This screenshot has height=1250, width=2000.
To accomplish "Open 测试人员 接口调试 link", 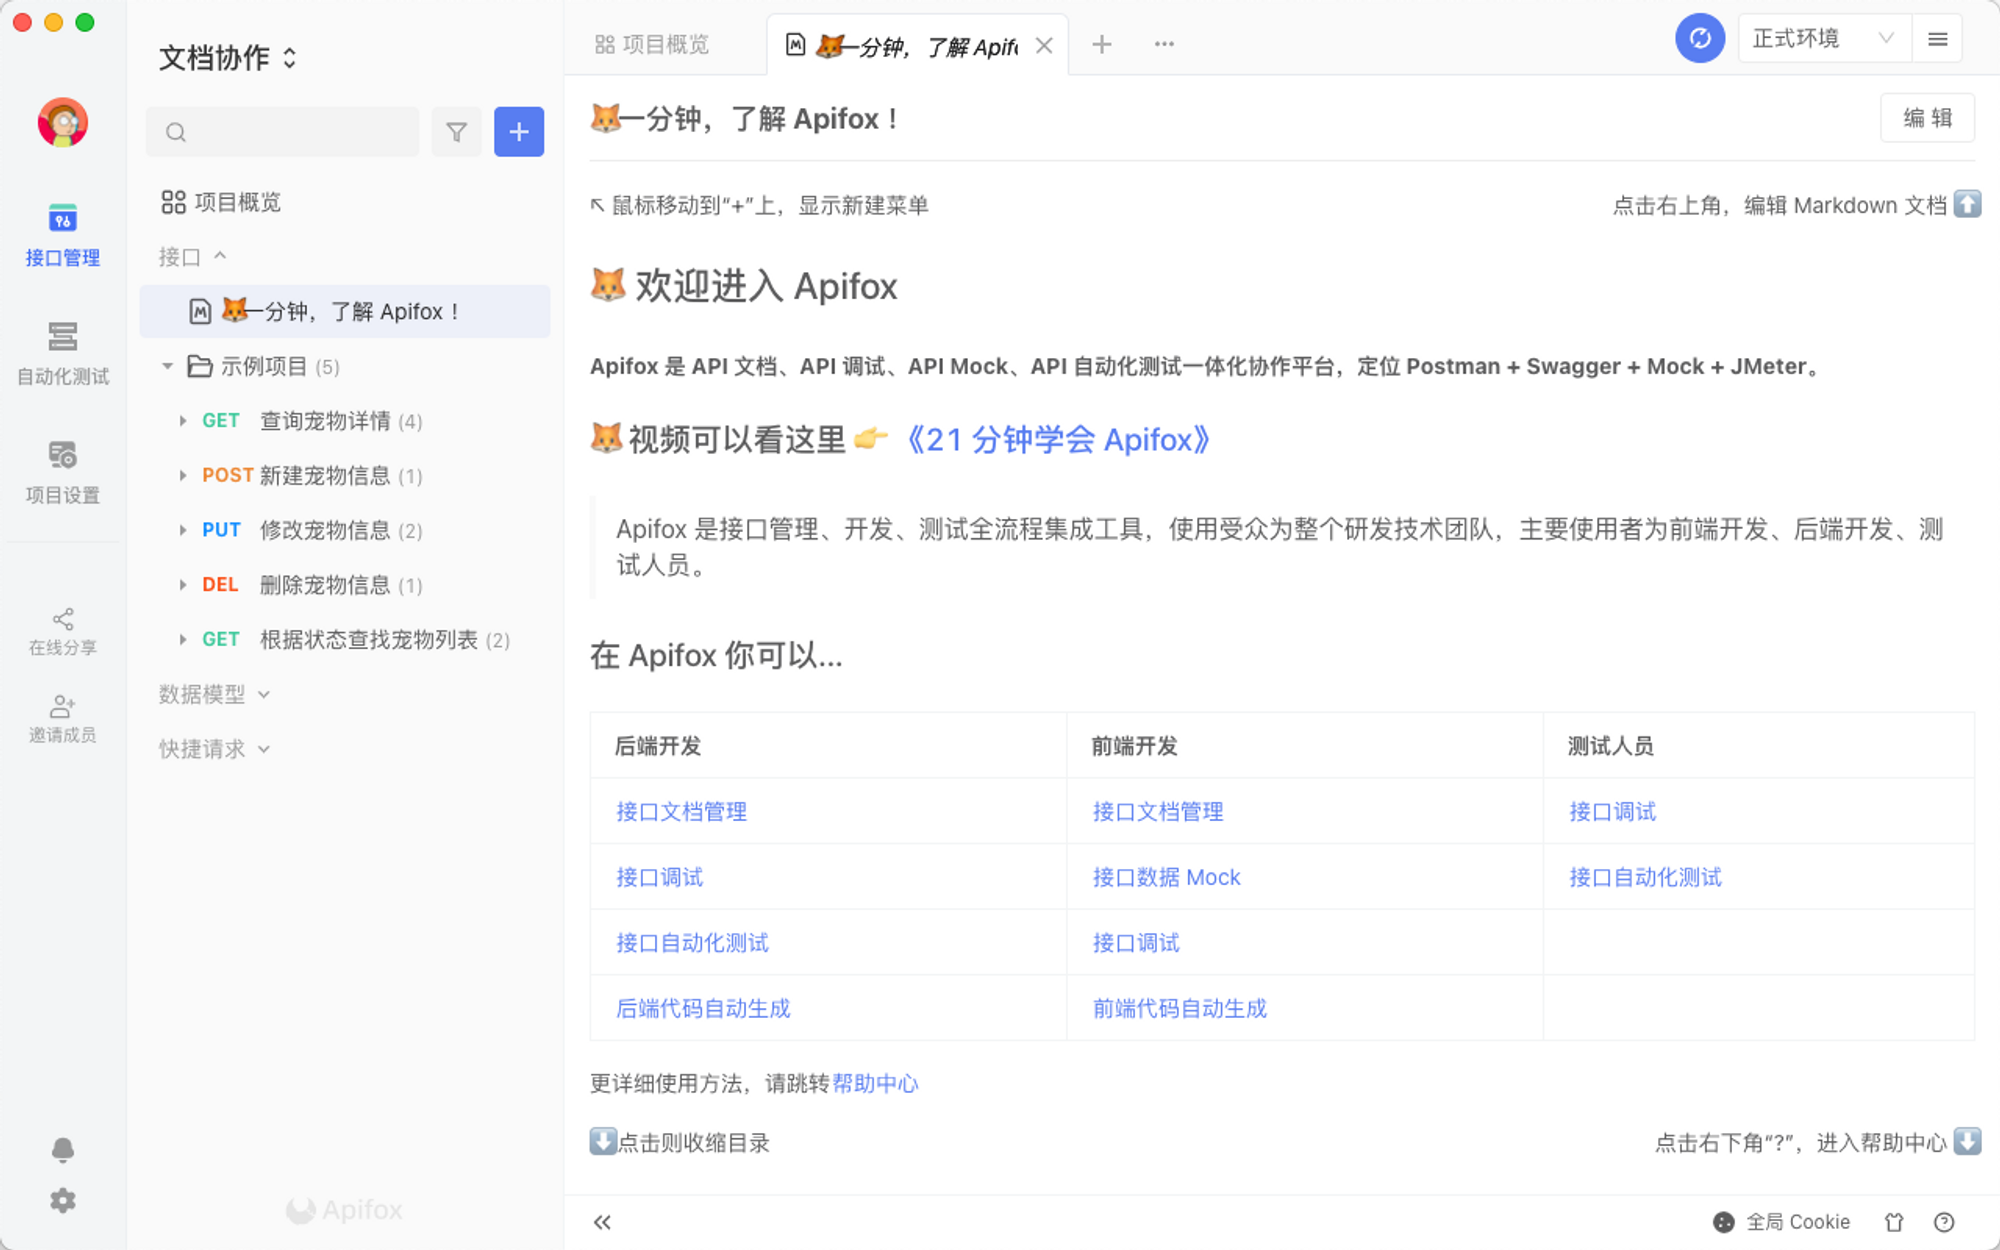I will (1612, 811).
